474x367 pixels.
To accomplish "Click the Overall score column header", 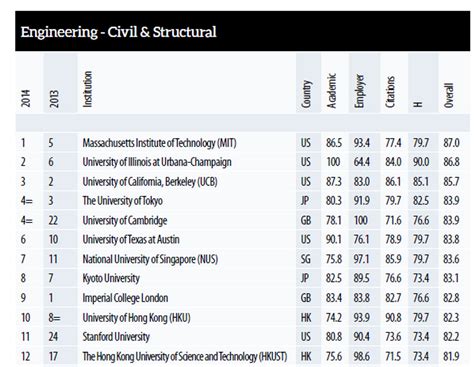I will coord(449,95).
